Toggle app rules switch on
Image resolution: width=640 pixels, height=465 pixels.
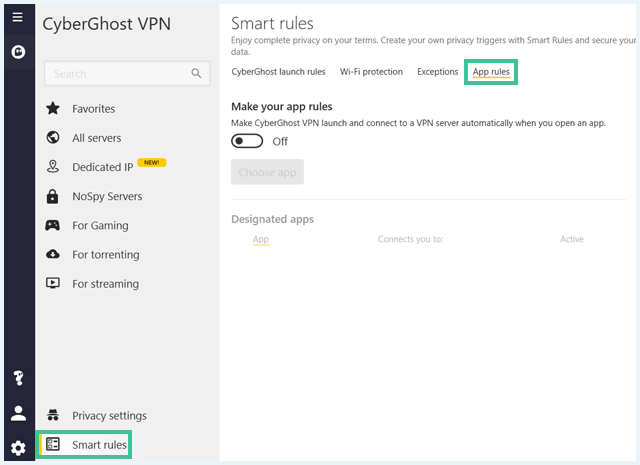[x=247, y=141]
